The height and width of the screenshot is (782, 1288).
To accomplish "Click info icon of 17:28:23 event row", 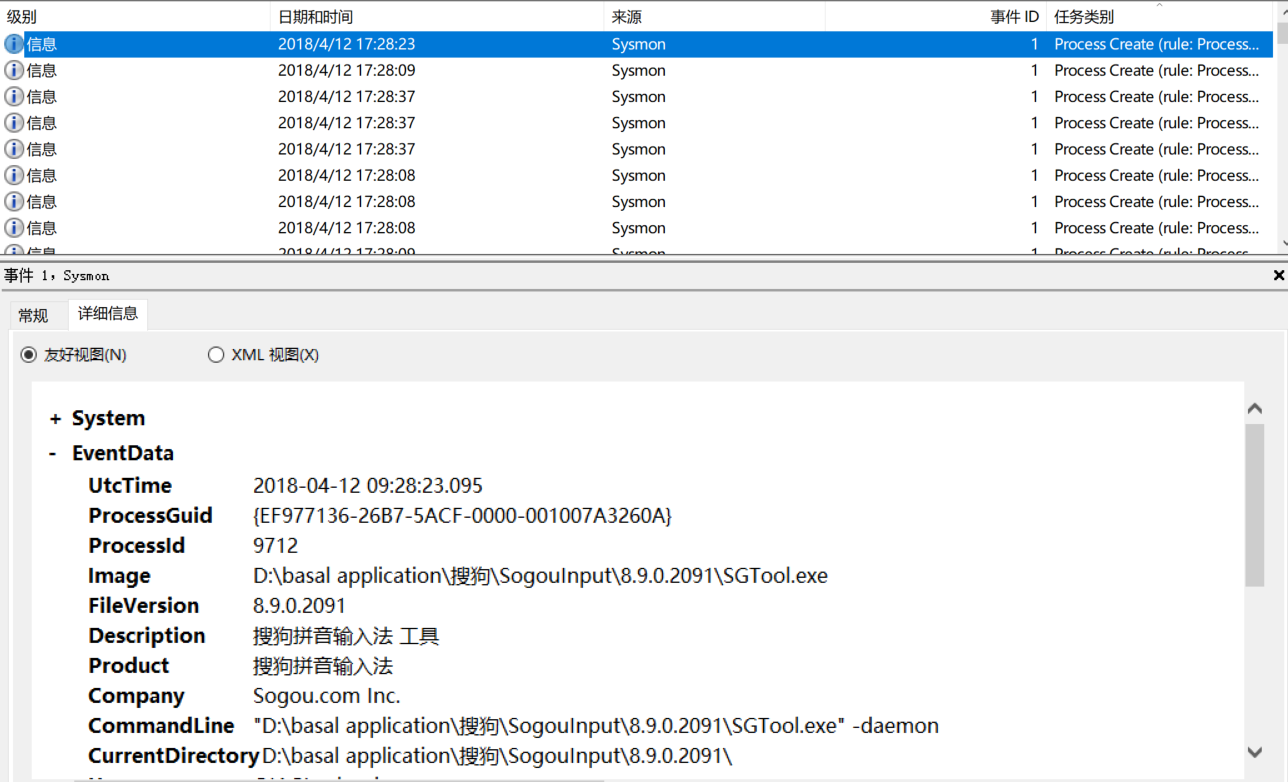I will click(x=14, y=44).
